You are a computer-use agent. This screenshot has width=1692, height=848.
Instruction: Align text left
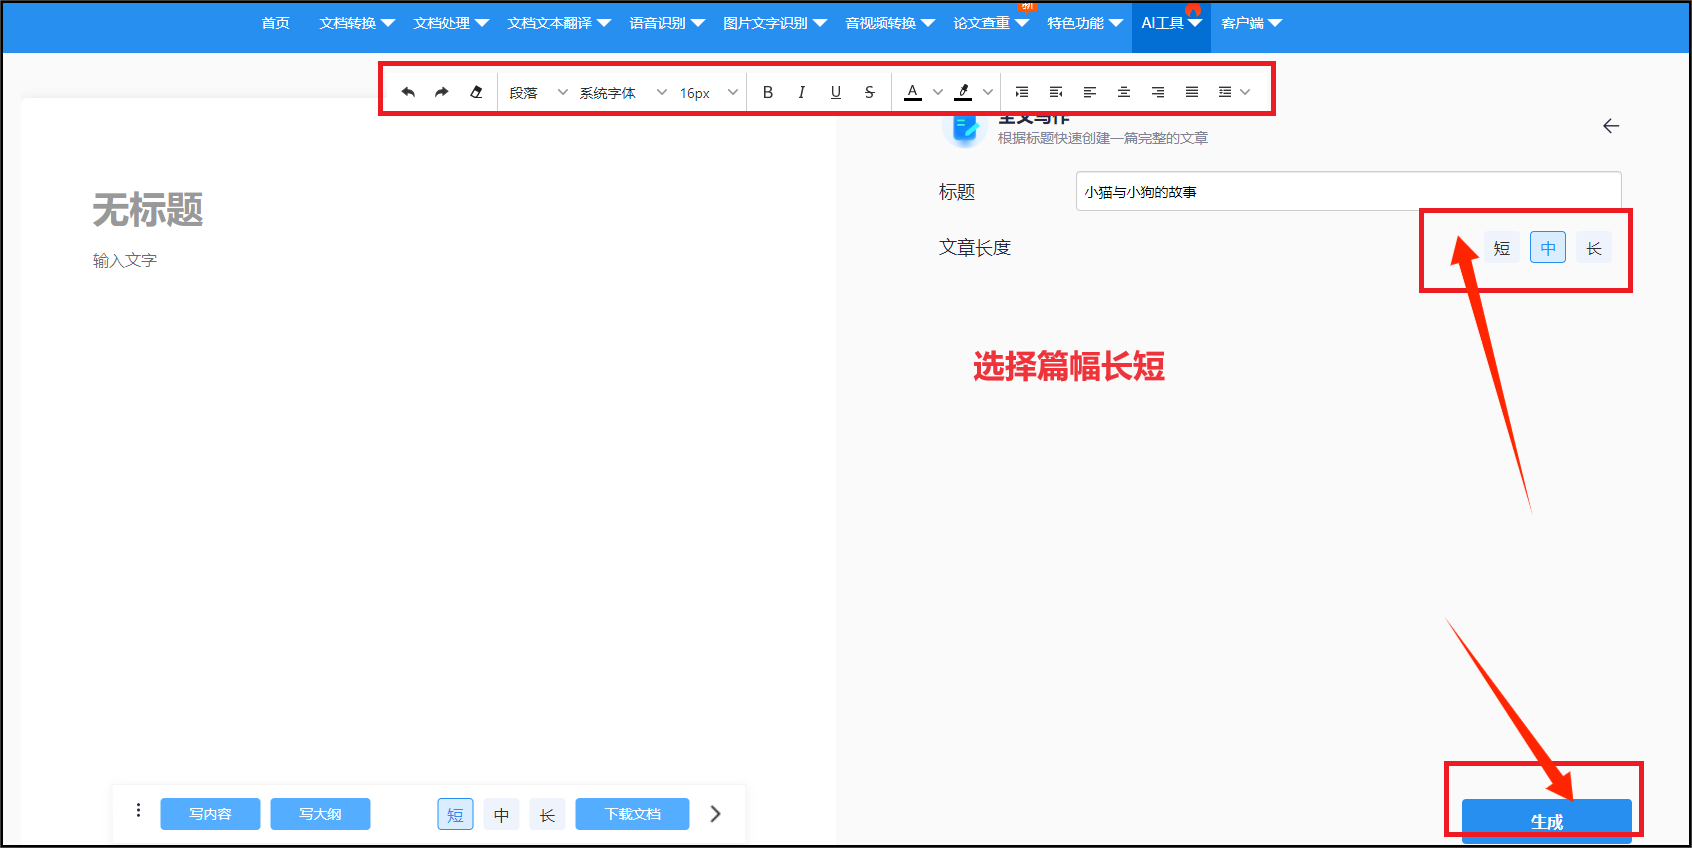point(1089,92)
